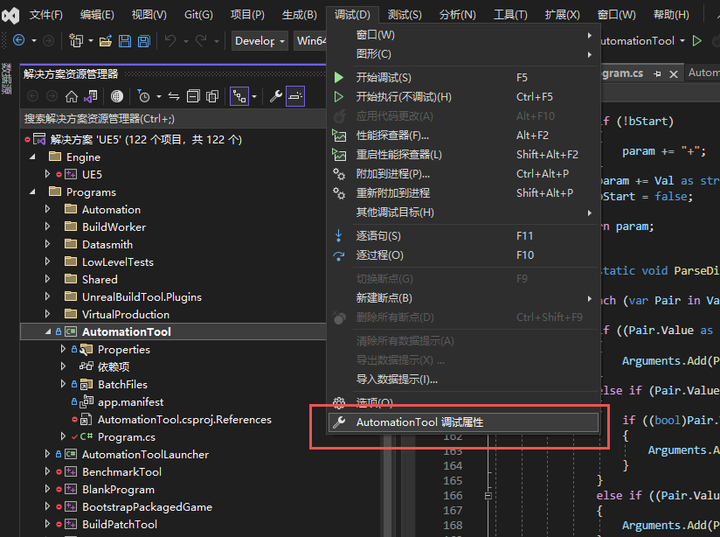Screen dimensions: 720x537
Task: Choose 开始调试(S) from the Debug menu
Action: [x=383, y=77]
